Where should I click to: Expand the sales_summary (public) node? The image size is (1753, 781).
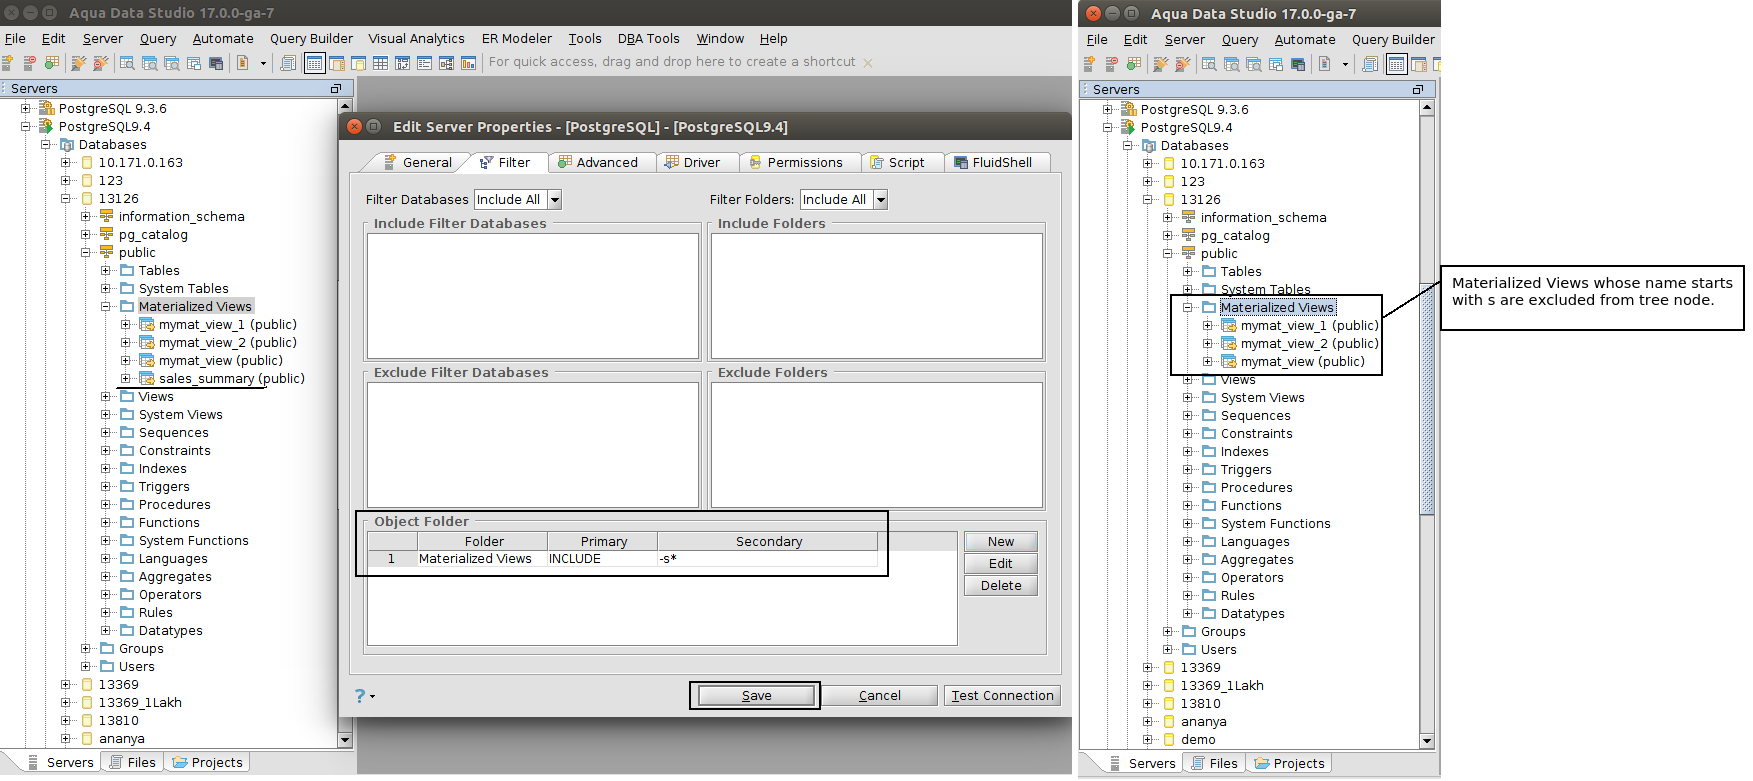[x=126, y=379]
